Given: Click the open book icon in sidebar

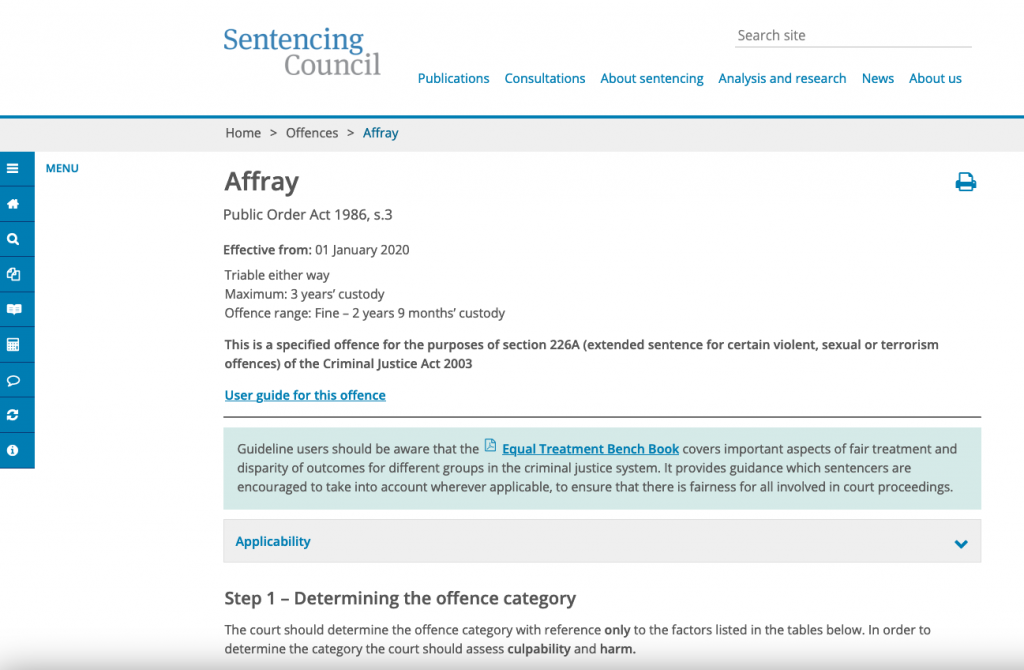Looking at the screenshot, I should [x=13, y=310].
